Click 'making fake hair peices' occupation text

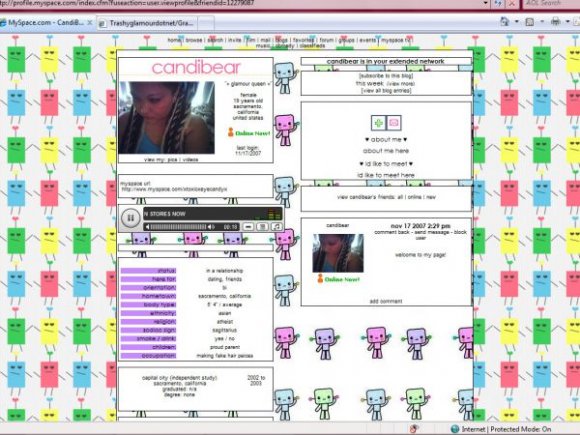coord(225,356)
